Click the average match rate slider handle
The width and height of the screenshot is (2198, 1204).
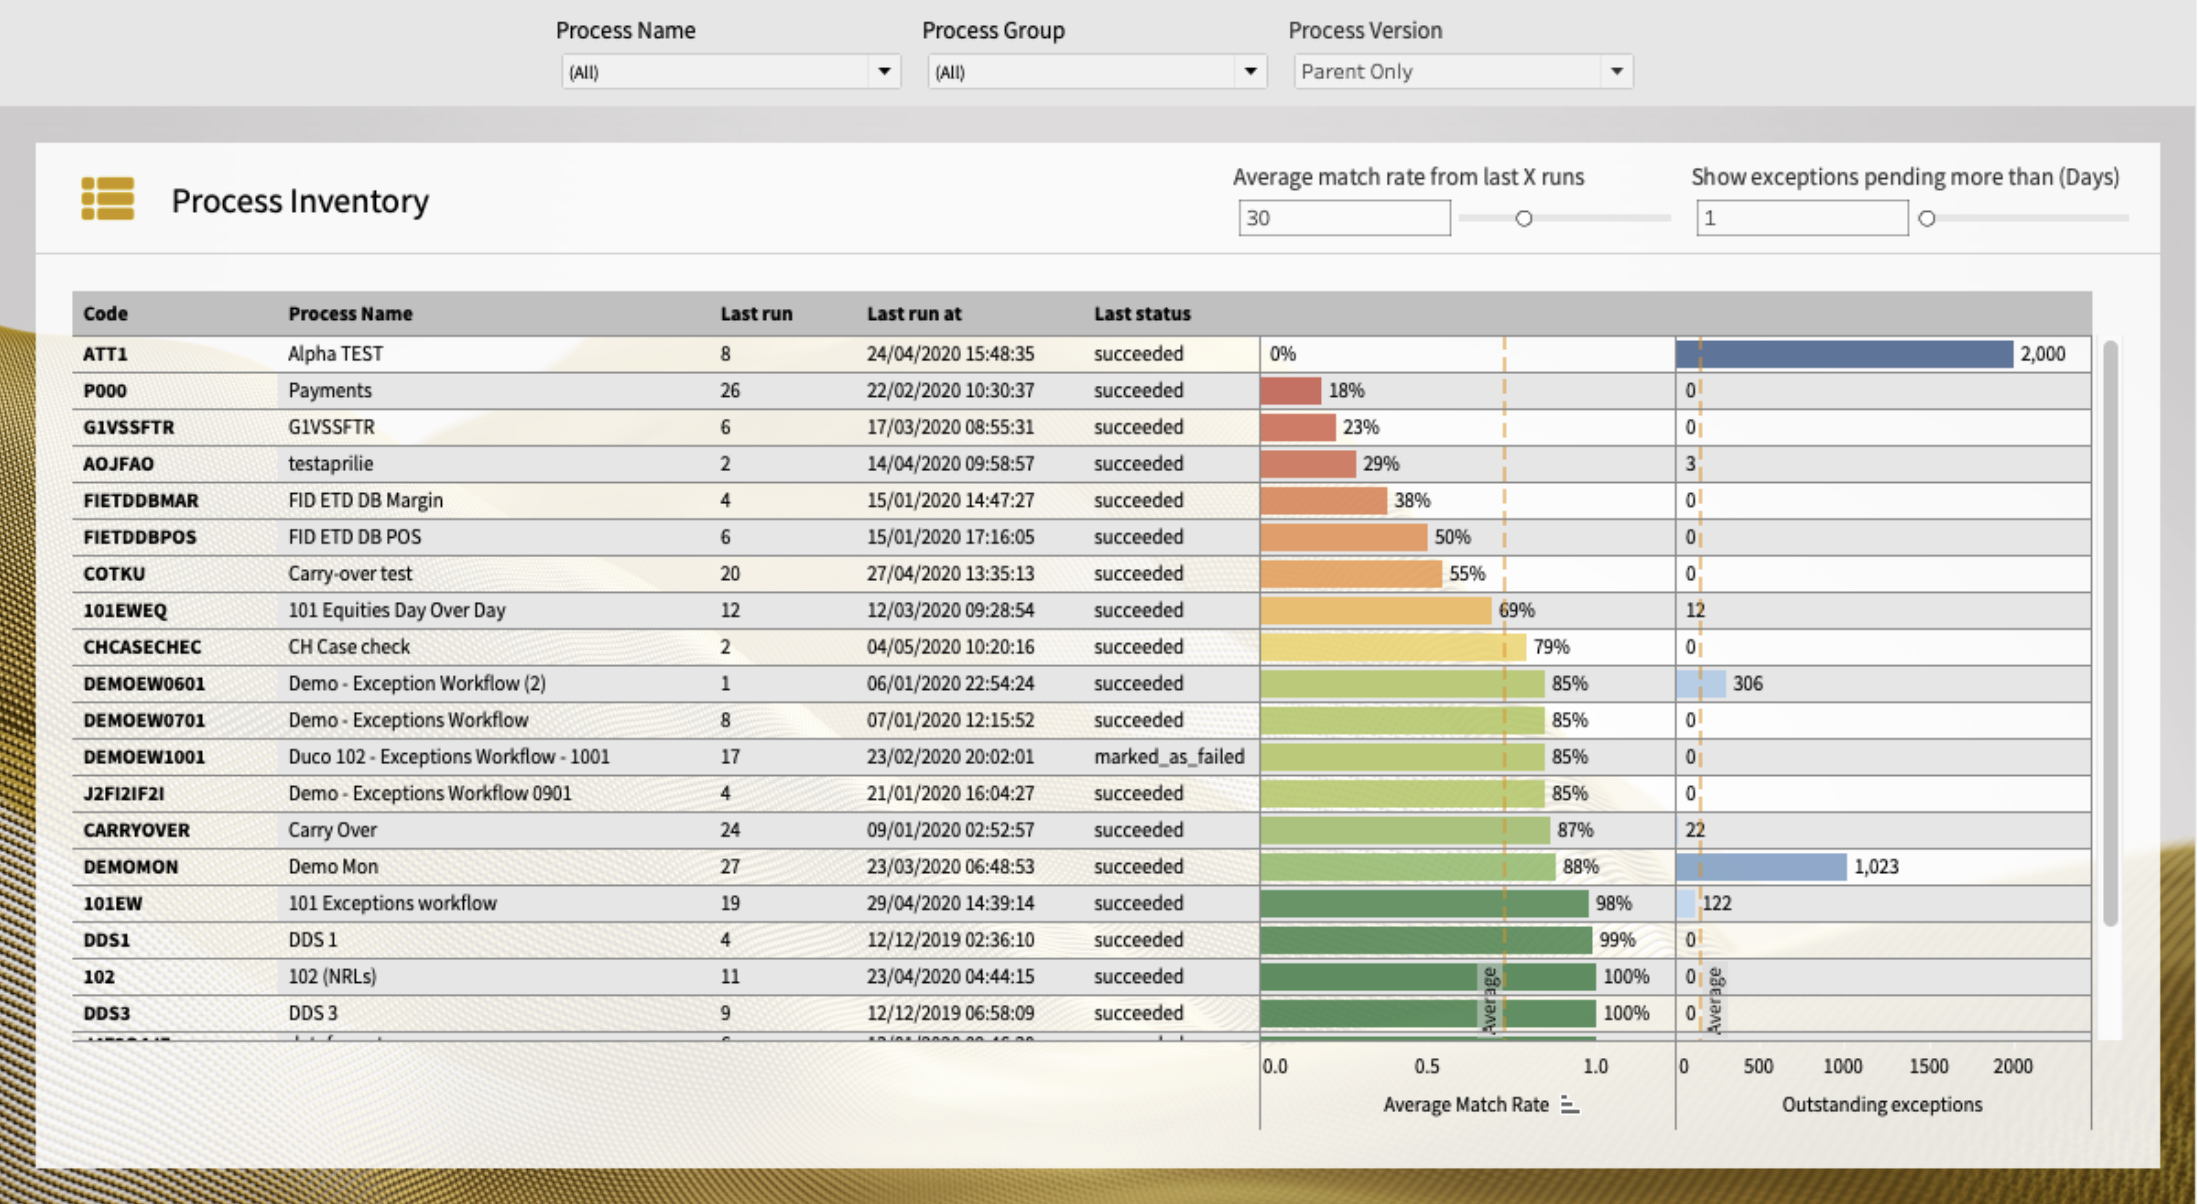point(1523,218)
